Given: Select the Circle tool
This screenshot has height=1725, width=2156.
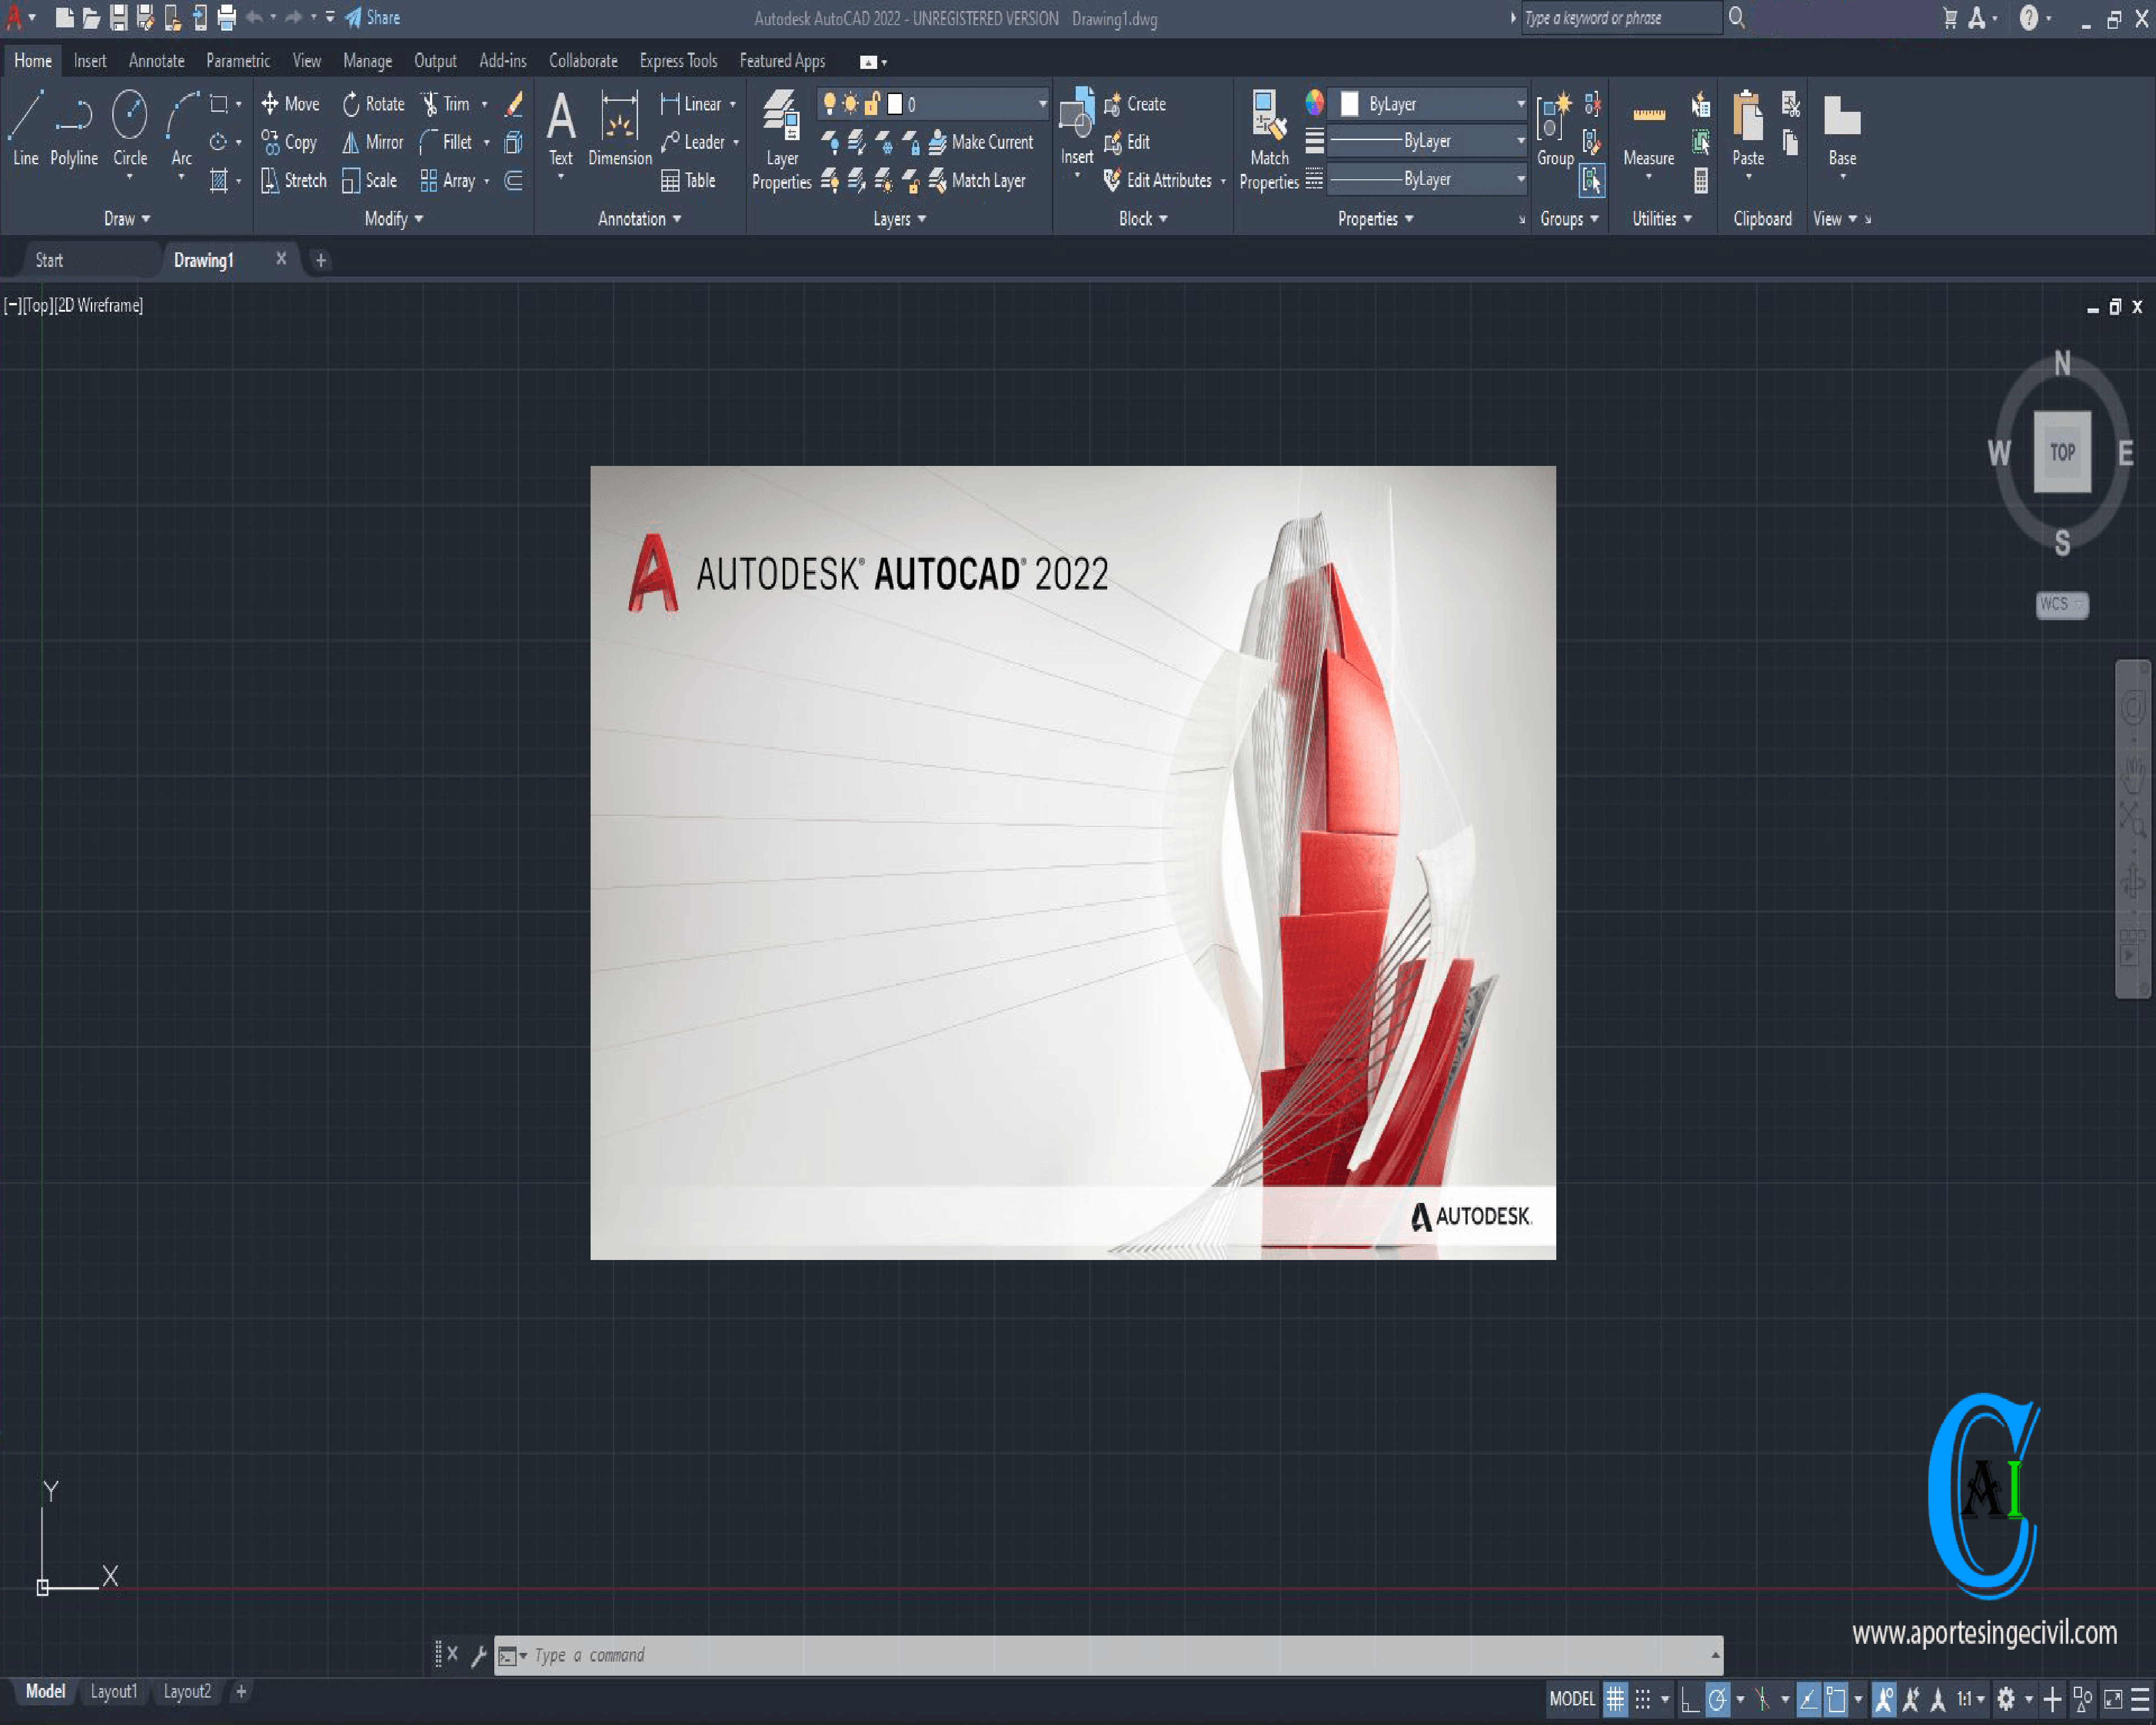Looking at the screenshot, I should (x=129, y=129).
